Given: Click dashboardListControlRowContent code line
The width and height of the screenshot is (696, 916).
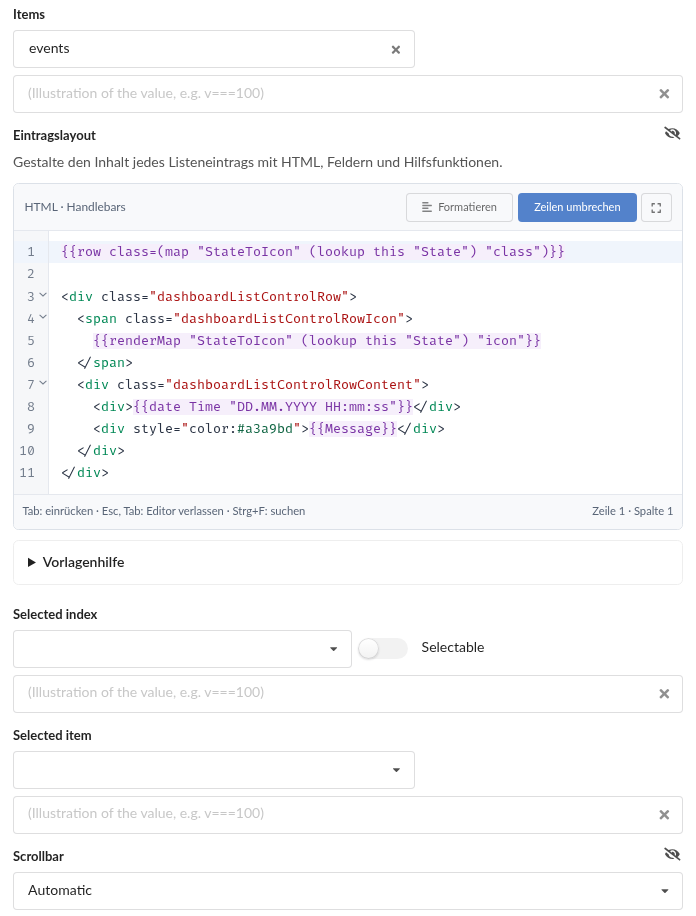Looking at the screenshot, I should click(252, 384).
